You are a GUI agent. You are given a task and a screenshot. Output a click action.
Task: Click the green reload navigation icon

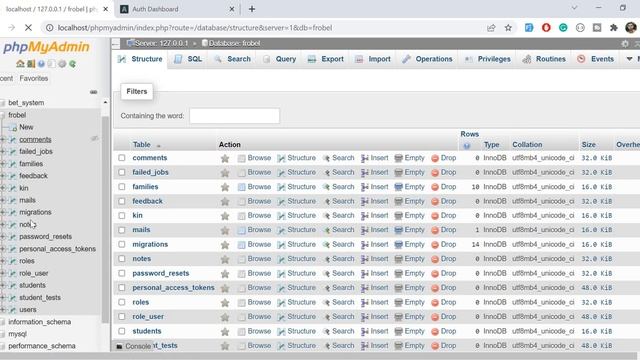coord(72,64)
